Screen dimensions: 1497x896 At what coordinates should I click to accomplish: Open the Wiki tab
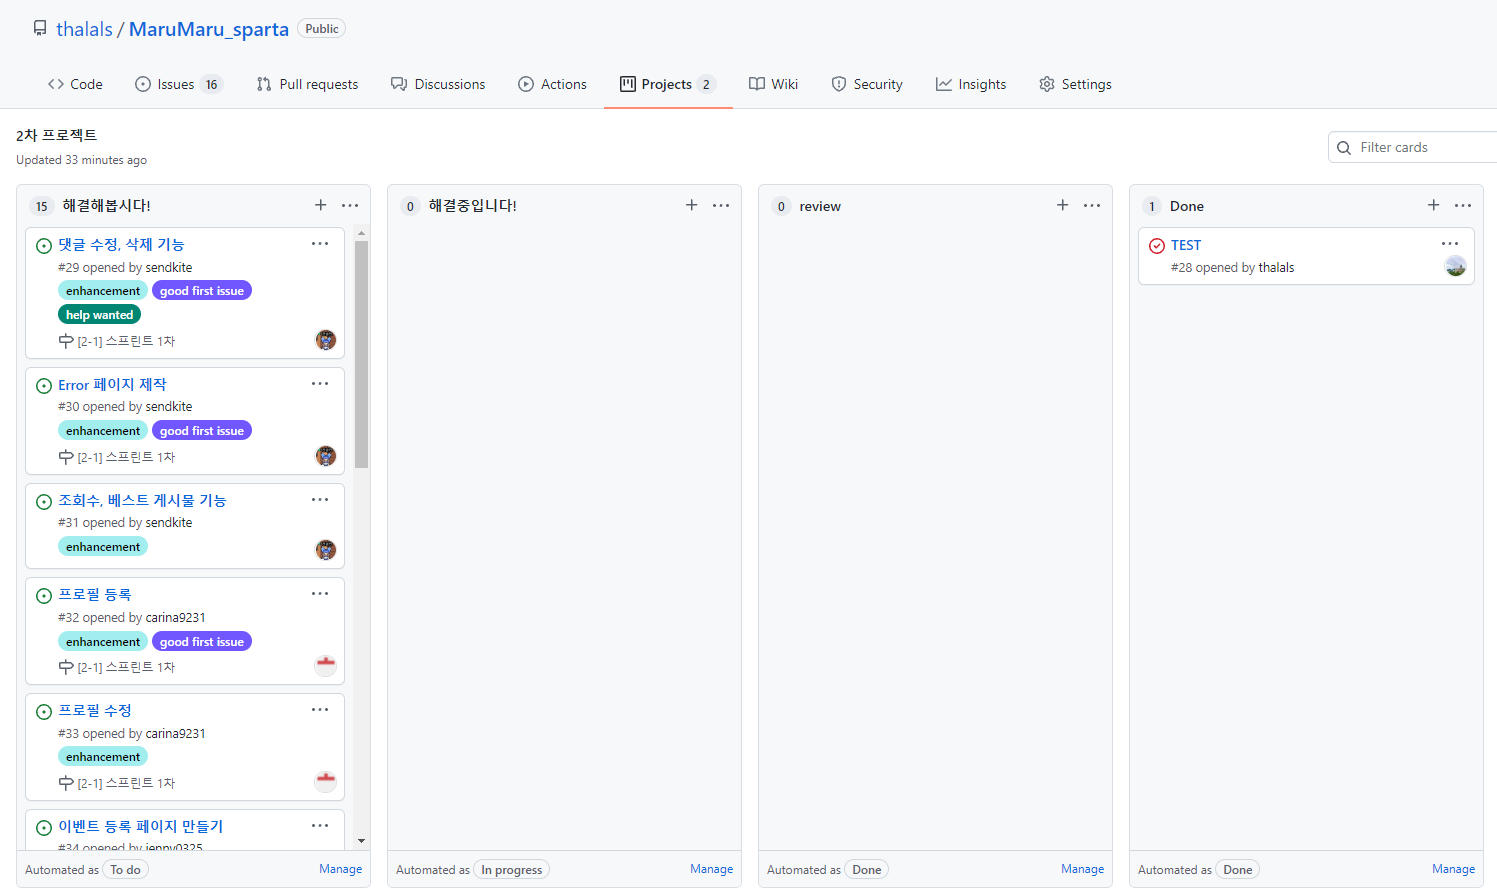tap(774, 84)
